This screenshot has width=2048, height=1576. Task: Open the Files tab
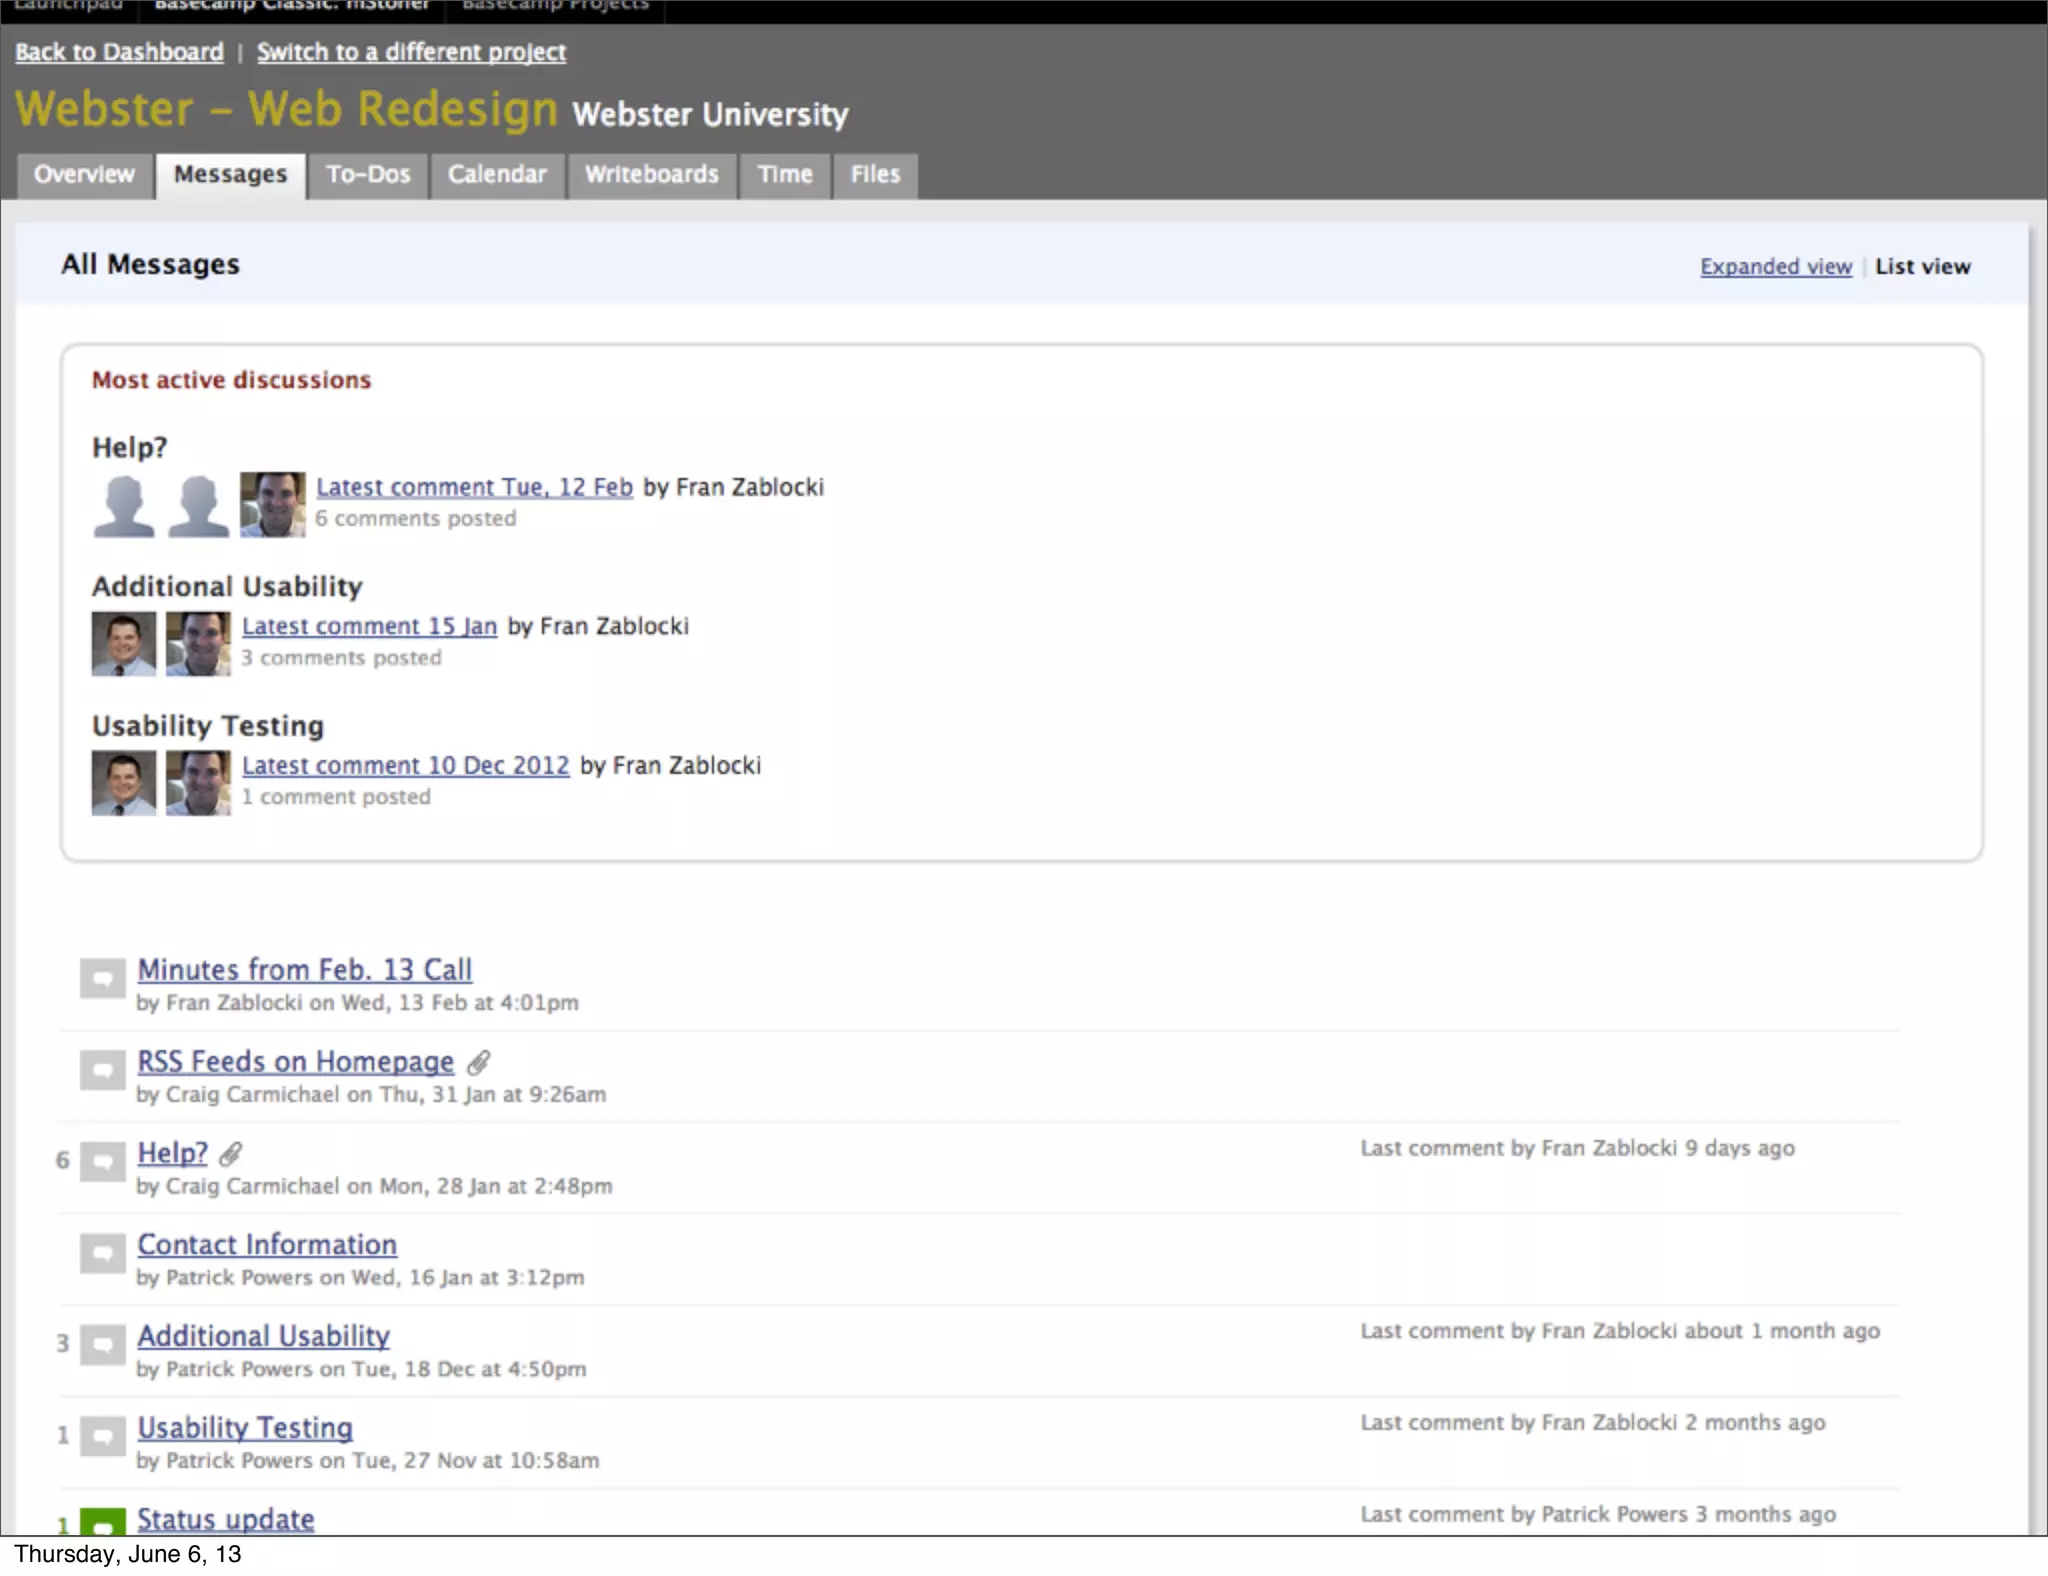pos(875,175)
